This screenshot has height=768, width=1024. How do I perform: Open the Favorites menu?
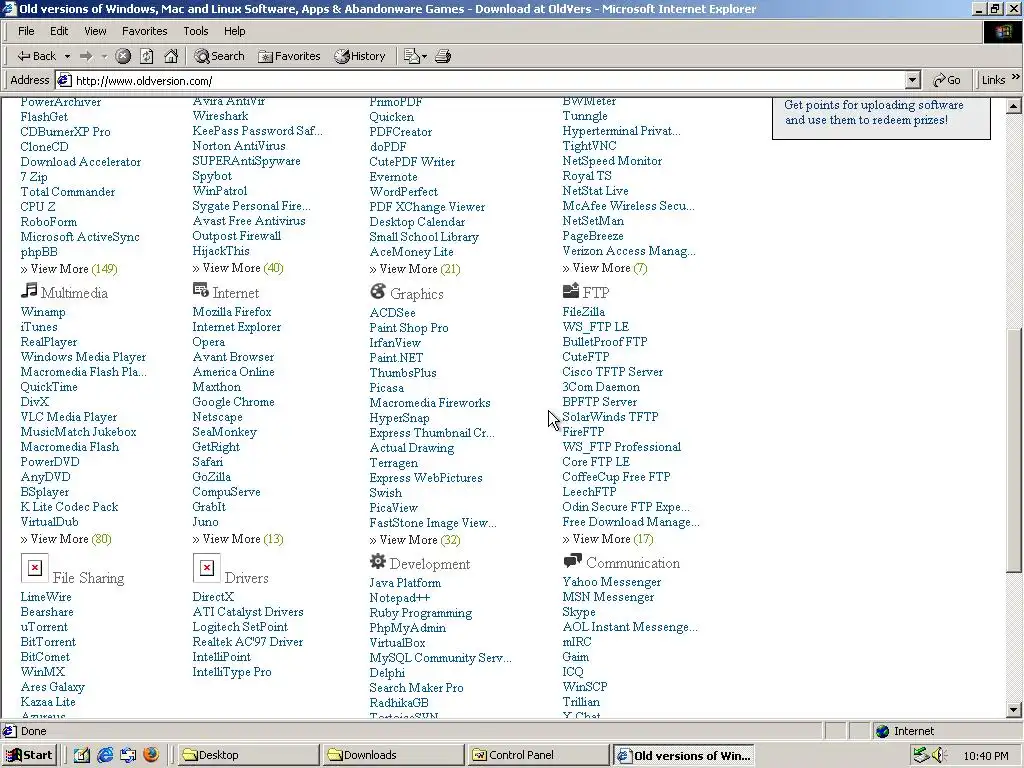click(x=144, y=31)
